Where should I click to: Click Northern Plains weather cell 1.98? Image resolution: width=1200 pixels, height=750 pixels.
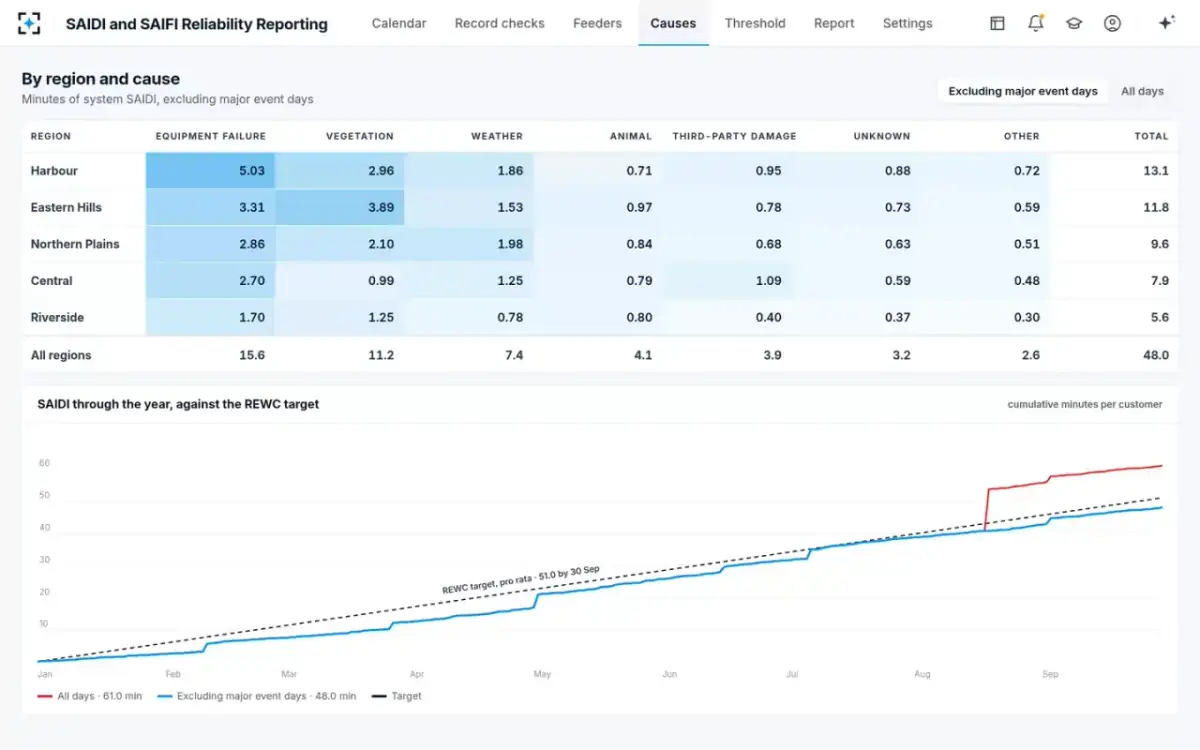pos(469,244)
